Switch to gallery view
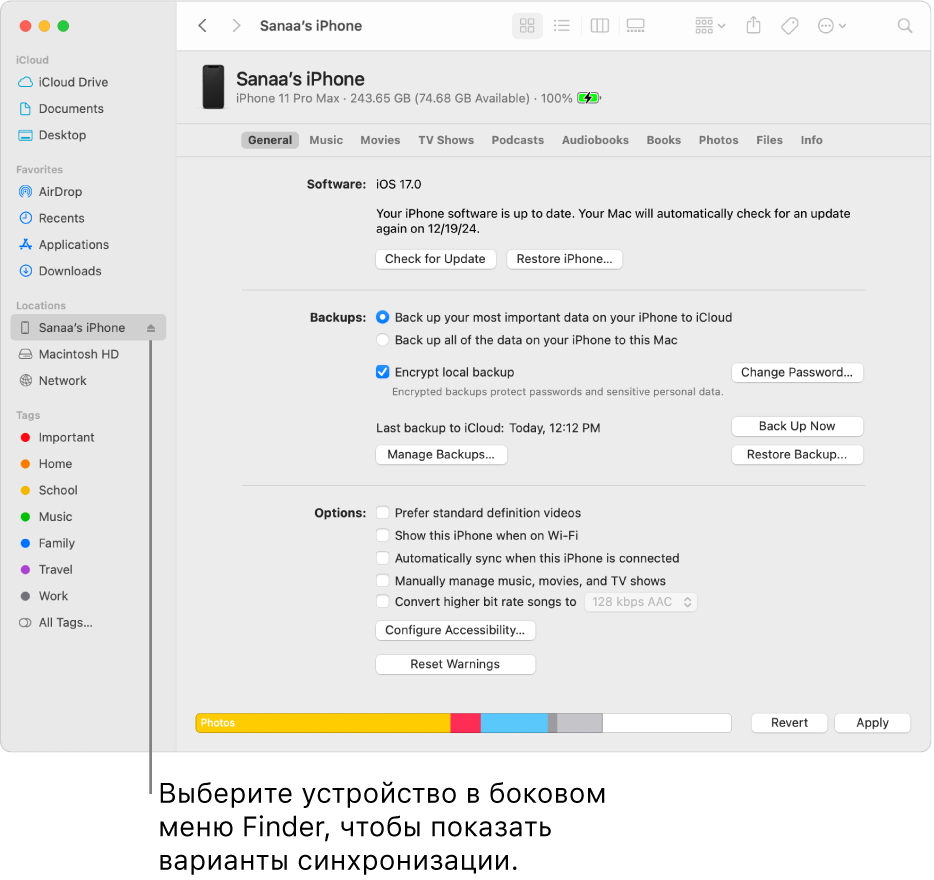934x880 pixels. coord(636,26)
